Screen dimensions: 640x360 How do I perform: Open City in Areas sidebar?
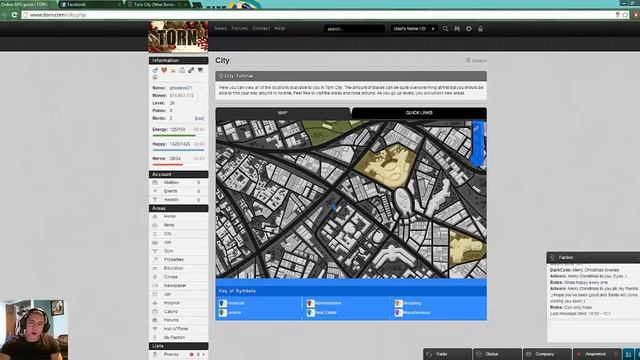coord(178,234)
